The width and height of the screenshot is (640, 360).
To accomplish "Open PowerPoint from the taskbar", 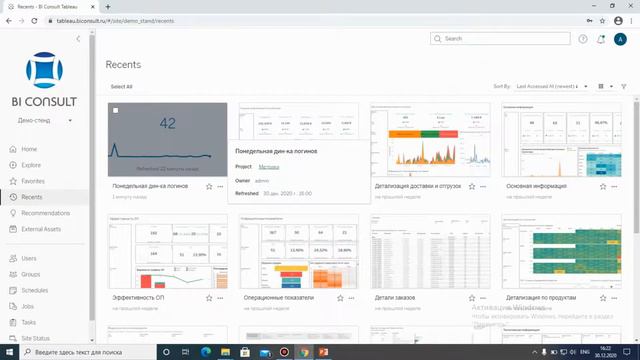I will pyautogui.click(x=323, y=352).
